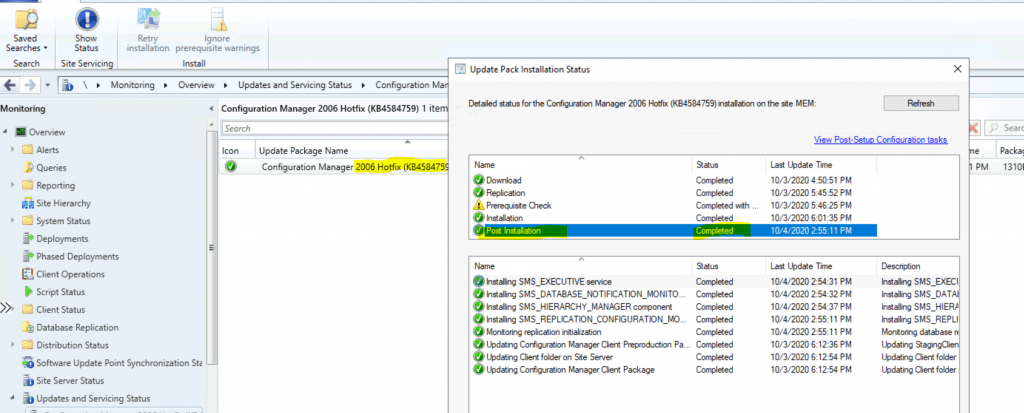This screenshot has height=413, width=1024.
Task: Open View Post-Setup Configuration tasks link
Action: (880, 140)
